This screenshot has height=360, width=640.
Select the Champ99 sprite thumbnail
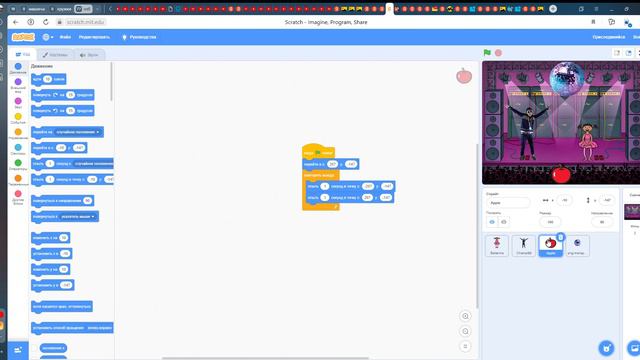pyautogui.click(x=524, y=245)
